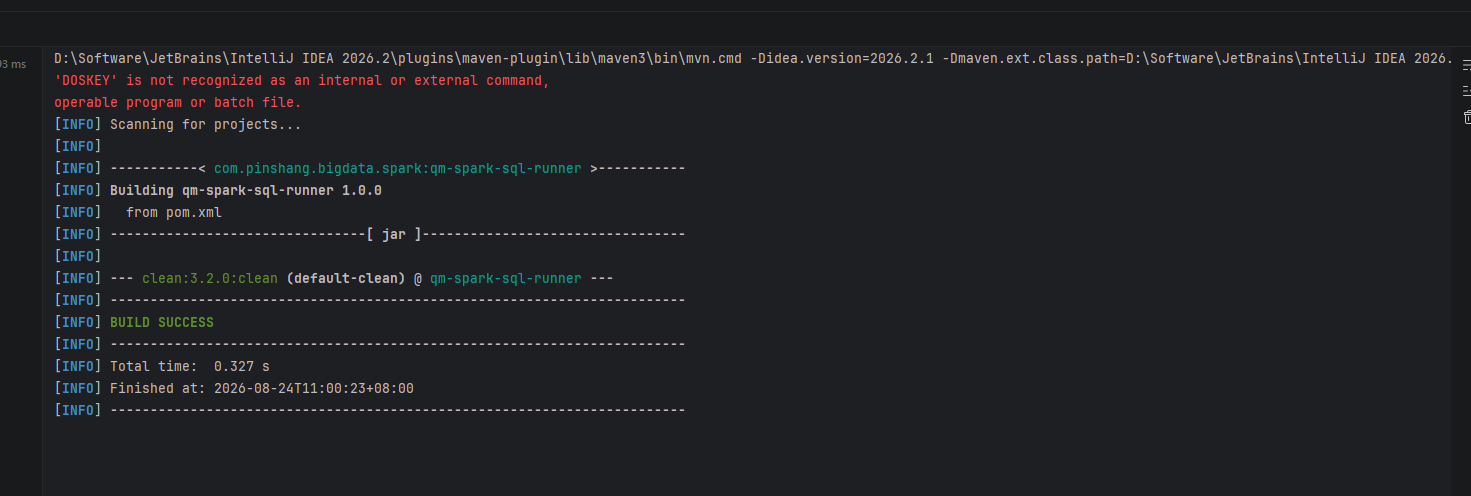Toggle soft-wrap icon in console gutter

[x=1466, y=65]
